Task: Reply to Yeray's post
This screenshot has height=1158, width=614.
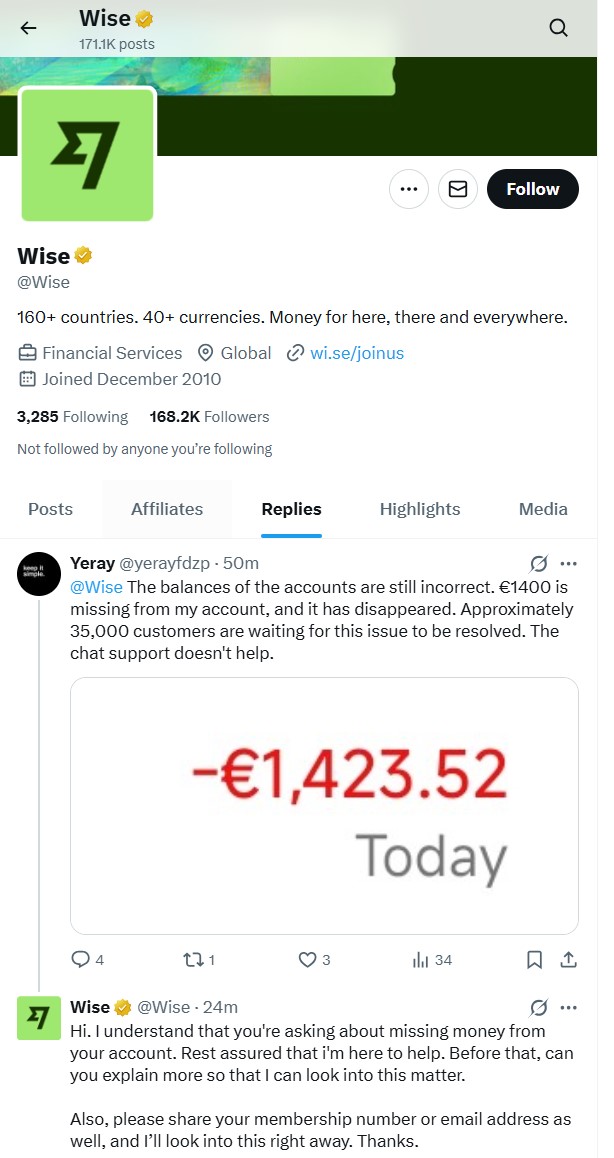Action: (x=87, y=959)
